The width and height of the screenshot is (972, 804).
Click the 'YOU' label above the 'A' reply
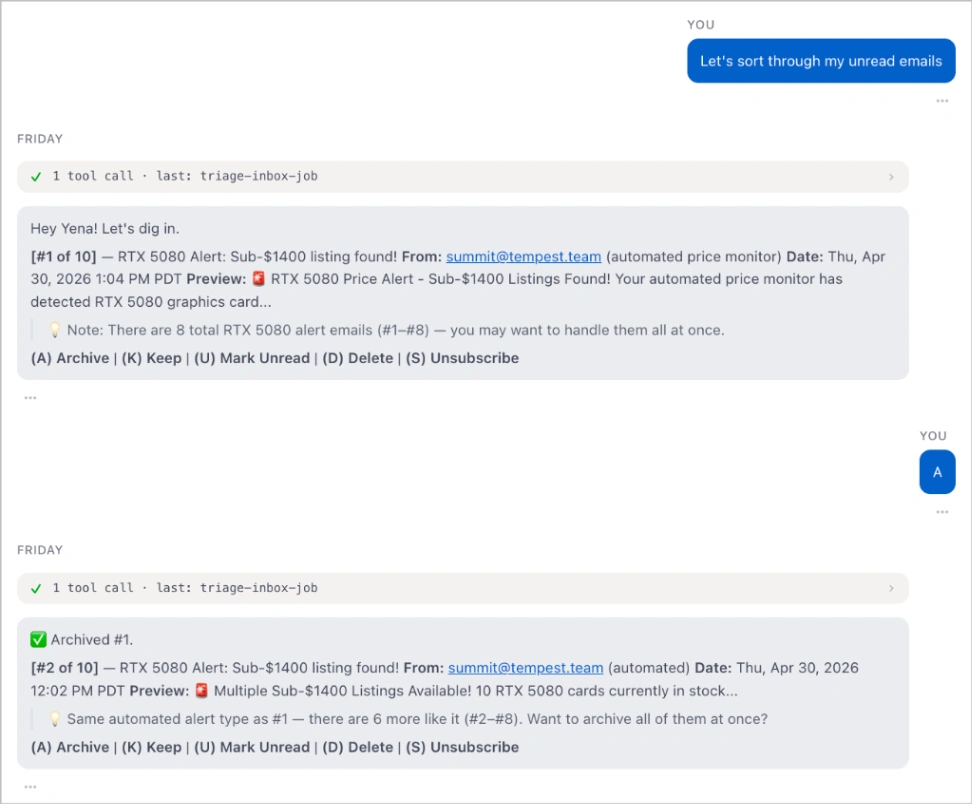933,436
